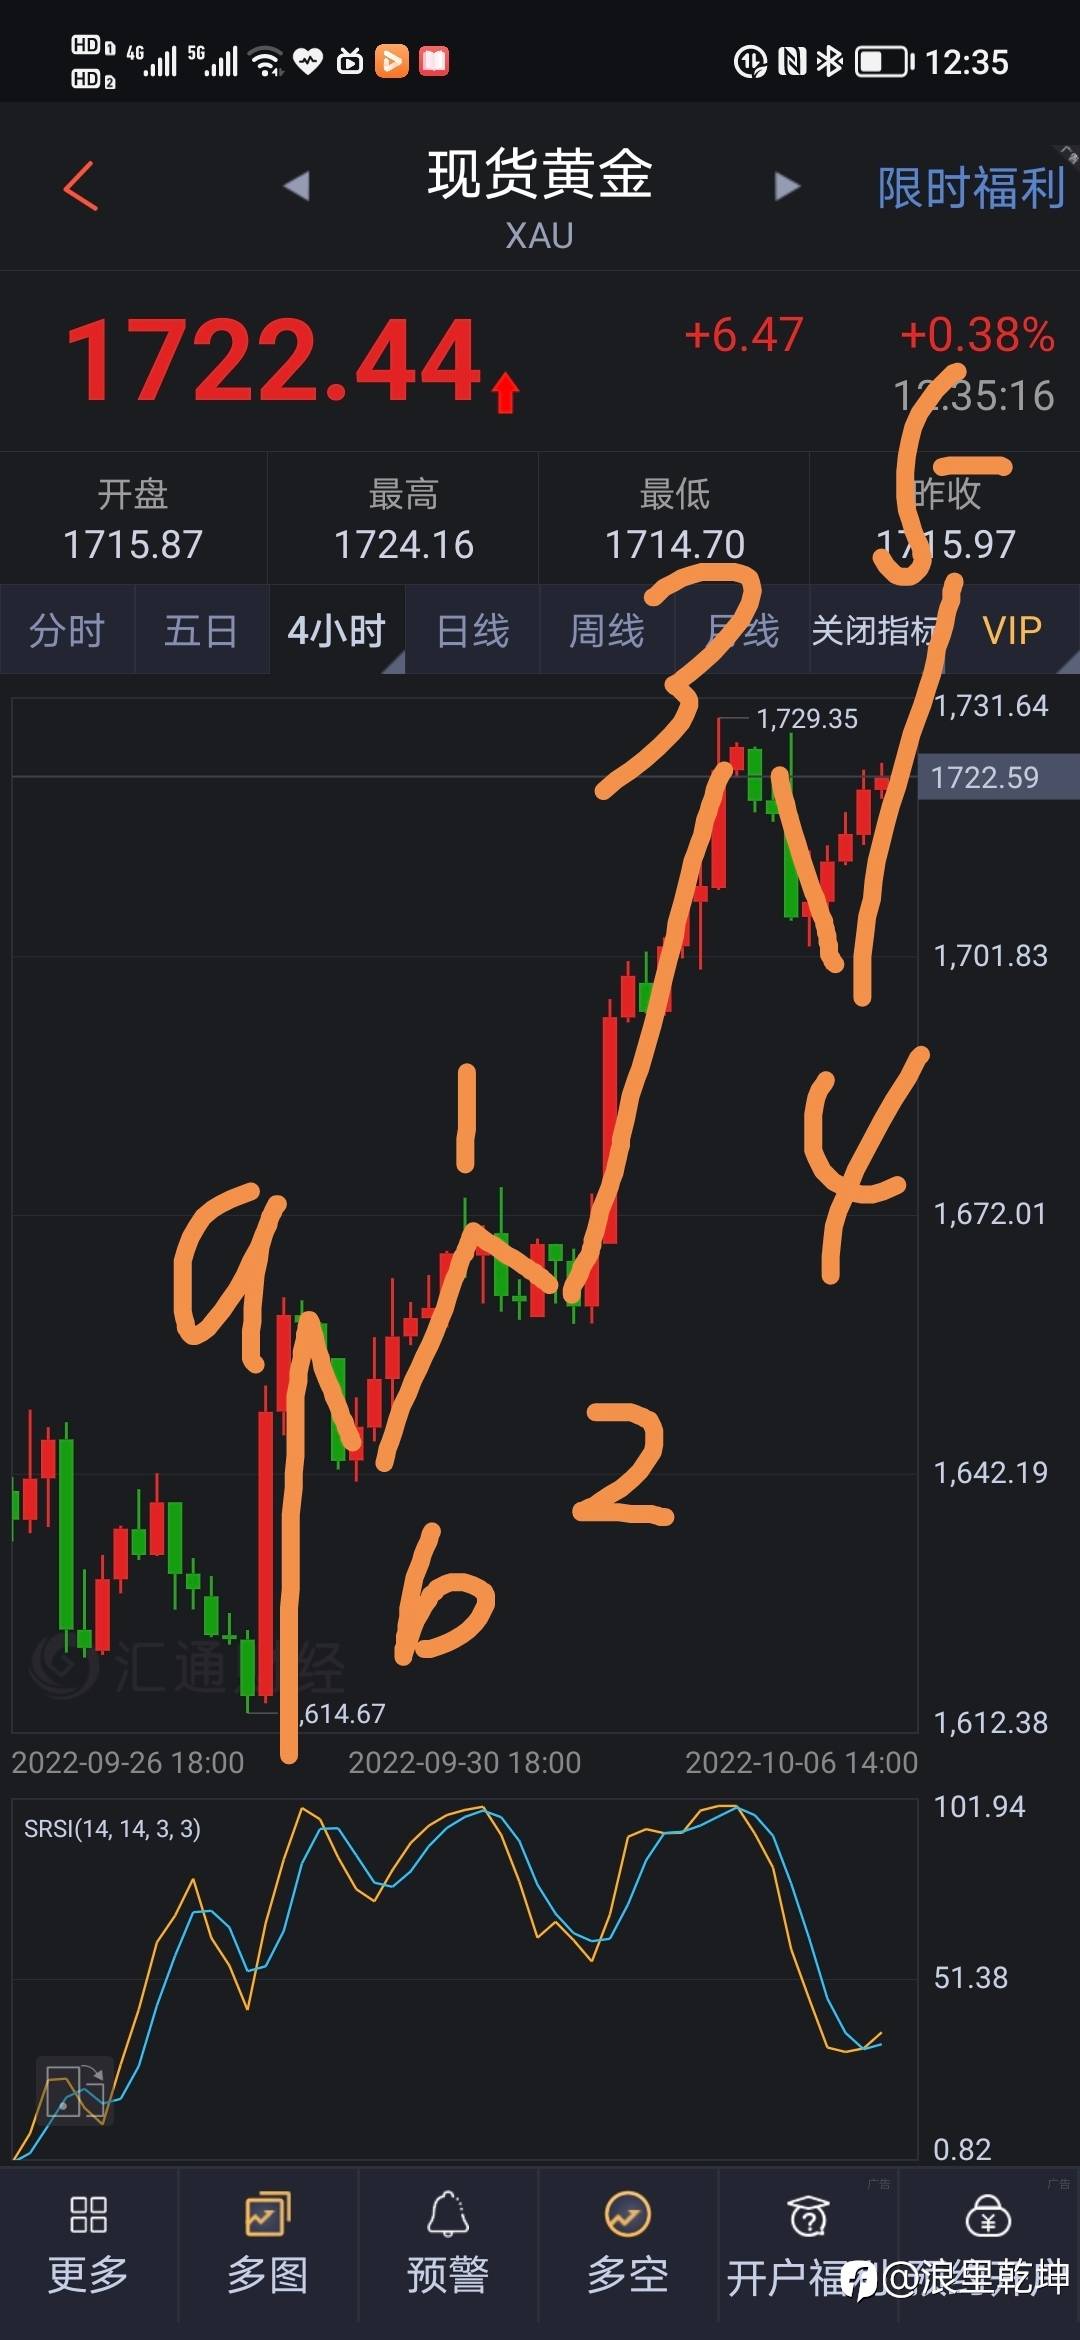Toggle indicators with 关闭指标

pos(877,631)
